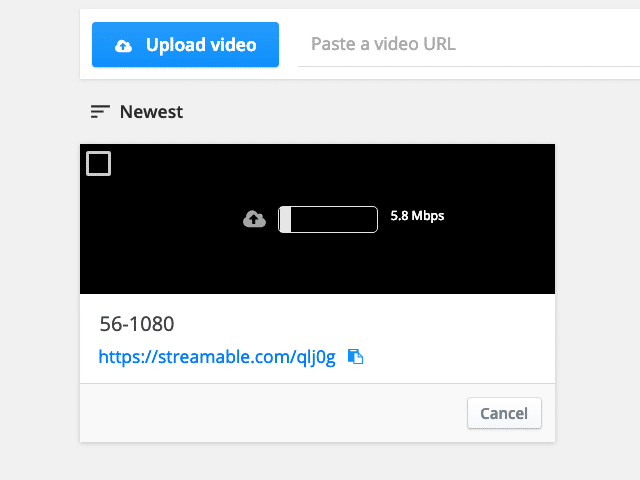This screenshot has height=480, width=640.
Task: Click the 56-1080 video title
Action: click(137, 324)
